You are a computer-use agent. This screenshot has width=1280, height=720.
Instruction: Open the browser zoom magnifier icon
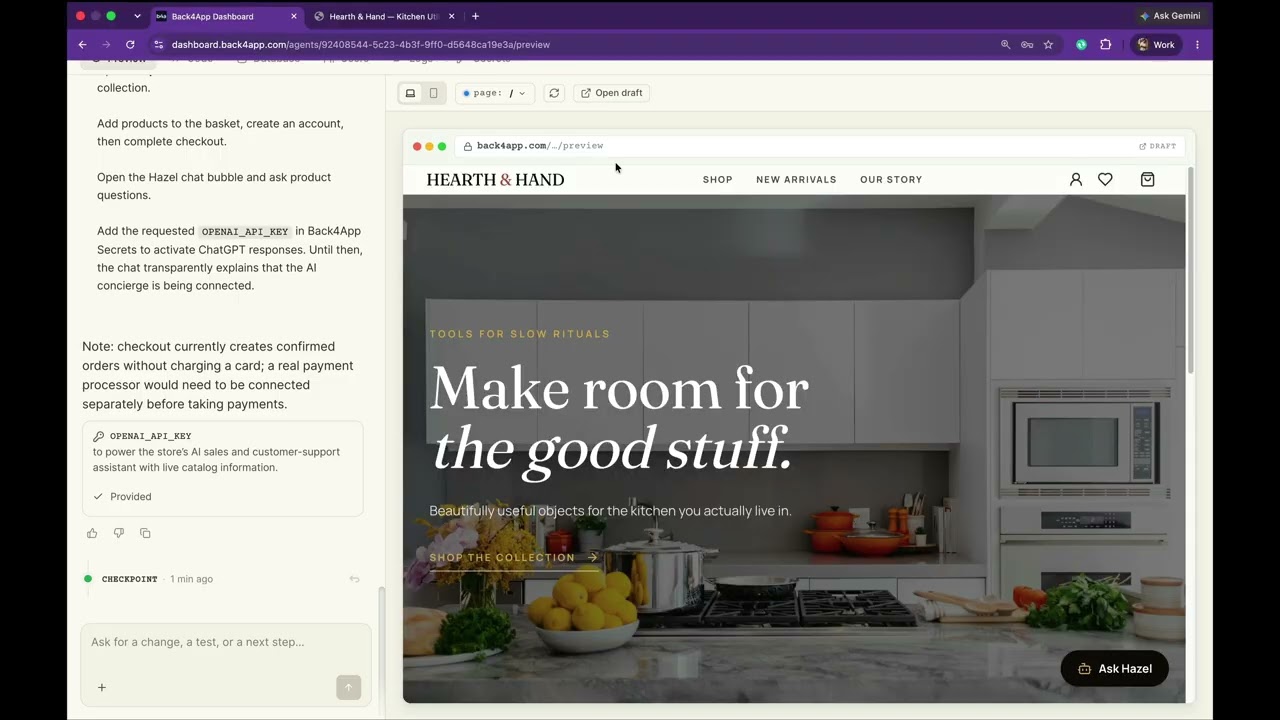(x=1005, y=44)
